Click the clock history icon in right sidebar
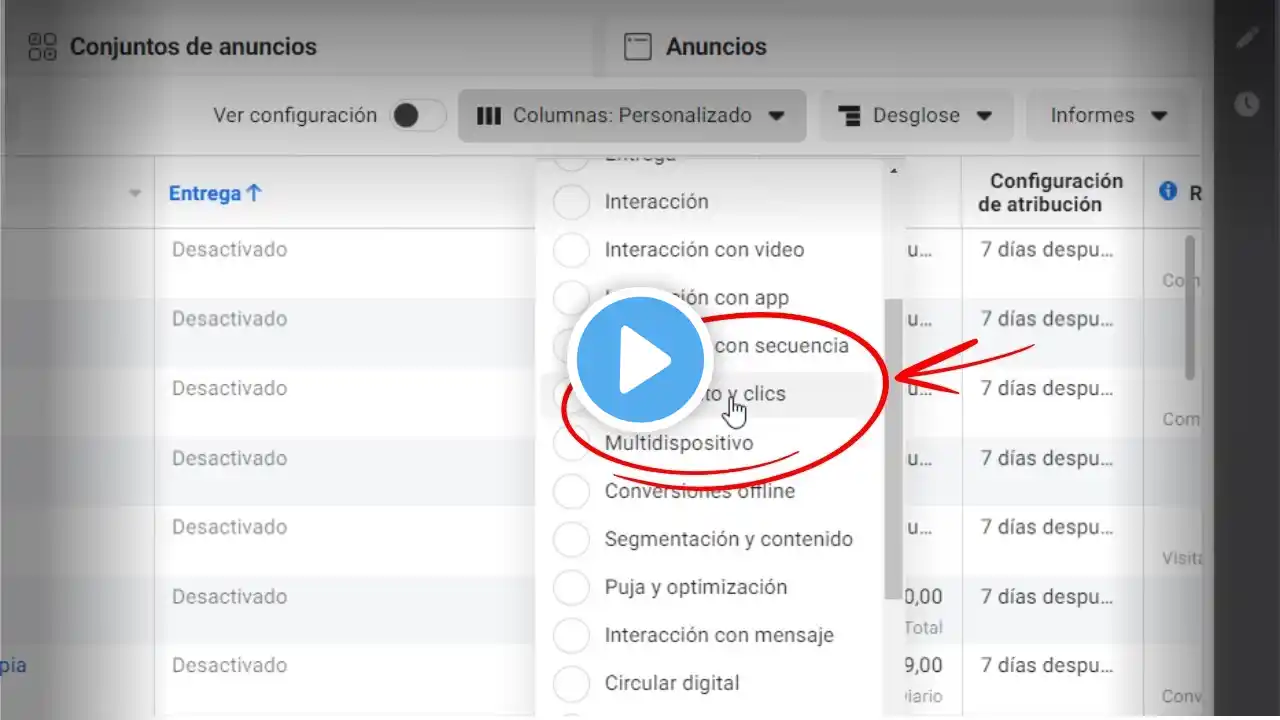The width and height of the screenshot is (1280, 720). [x=1246, y=103]
